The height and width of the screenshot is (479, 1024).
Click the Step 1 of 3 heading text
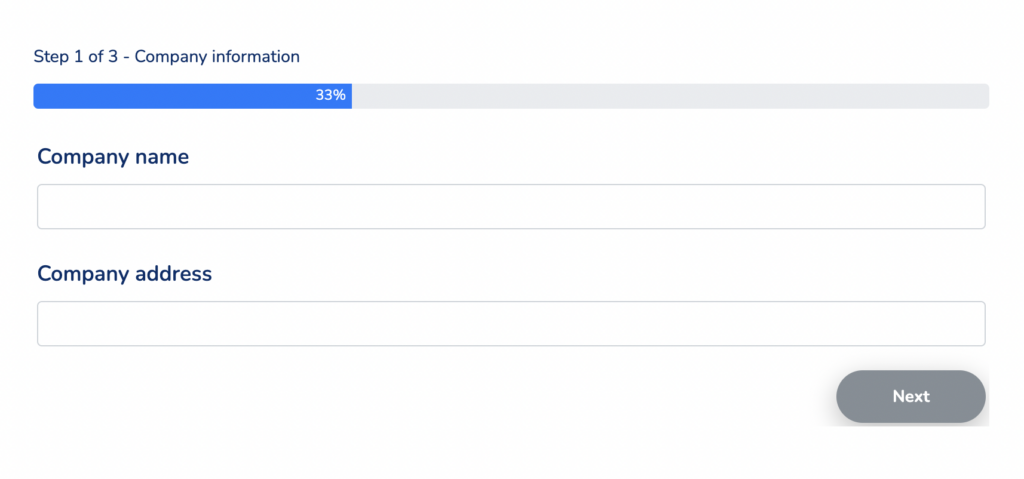tap(76, 57)
